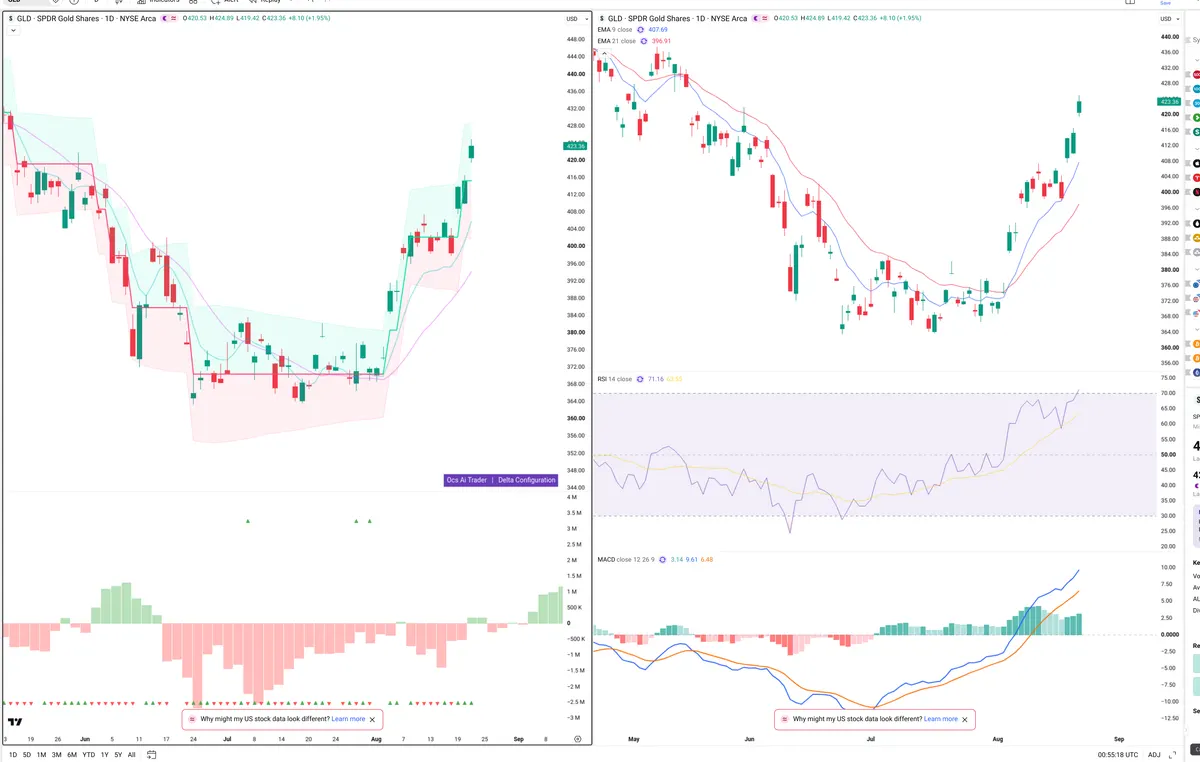1200x762 pixels.
Task: Click the delayed data icon in right chart header
Action: (765, 18)
